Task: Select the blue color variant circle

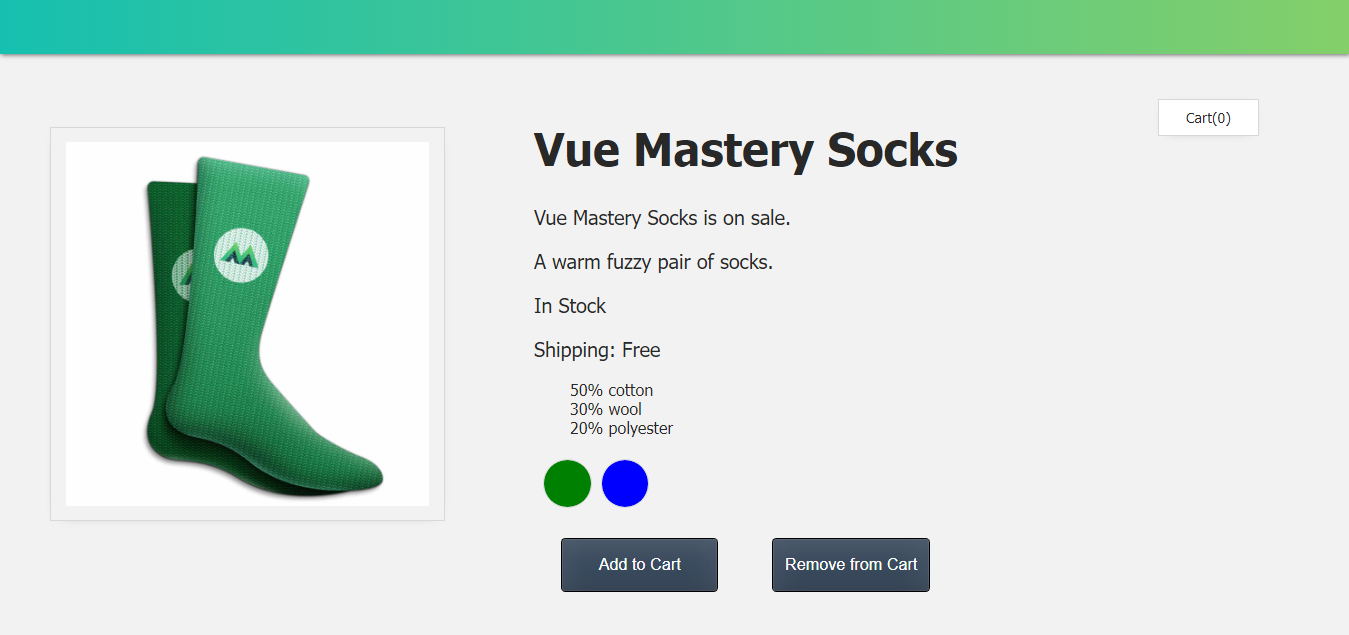Action: point(625,483)
